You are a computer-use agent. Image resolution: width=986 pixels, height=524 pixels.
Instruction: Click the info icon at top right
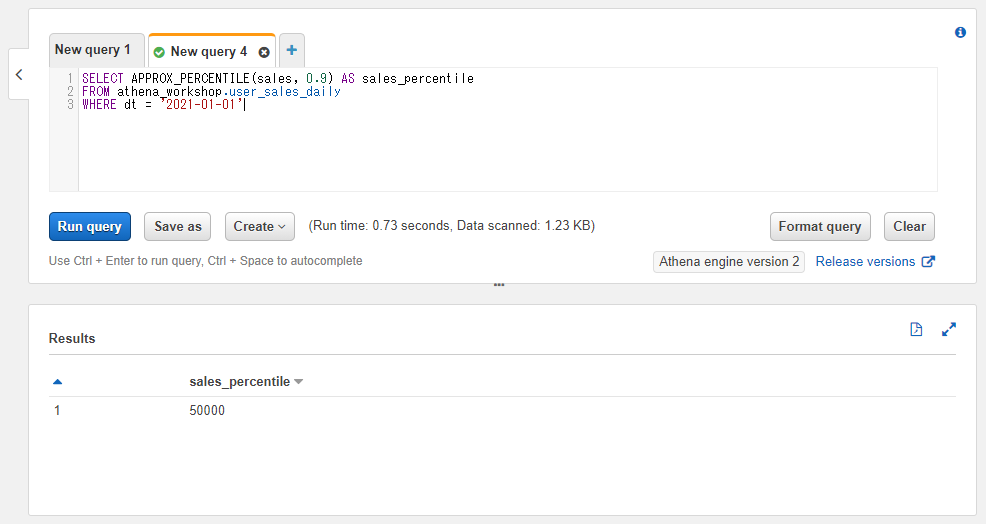[960, 32]
